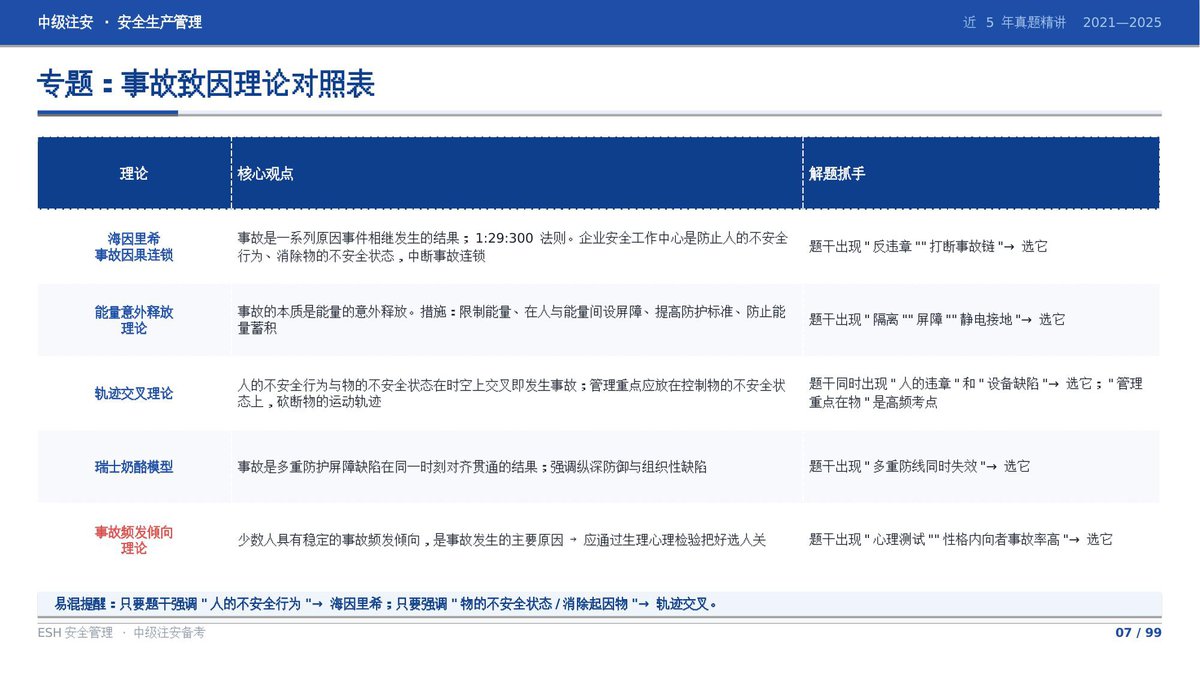Select the red 事故频发倾向 理论 cell
1200x674 pixels.
134,540
